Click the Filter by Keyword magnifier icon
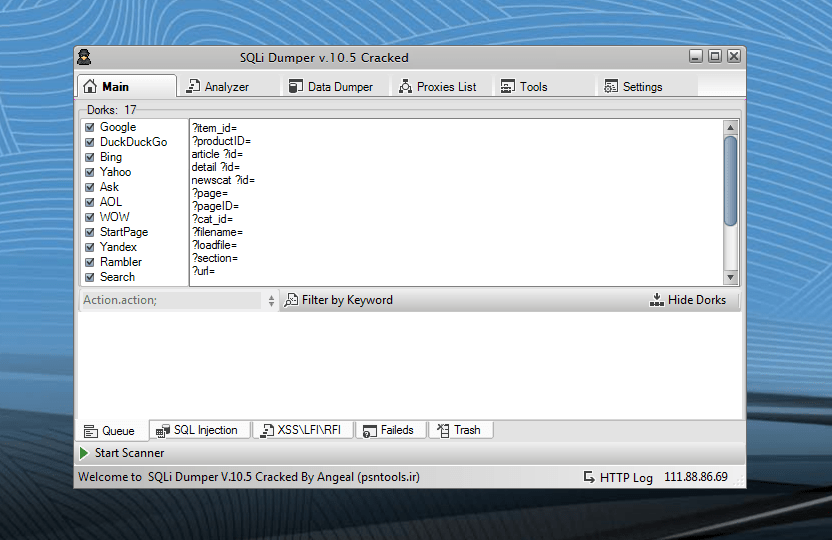The width and height of the screenshot is (832, 540). pyautogui.click(x=291, y=300)
